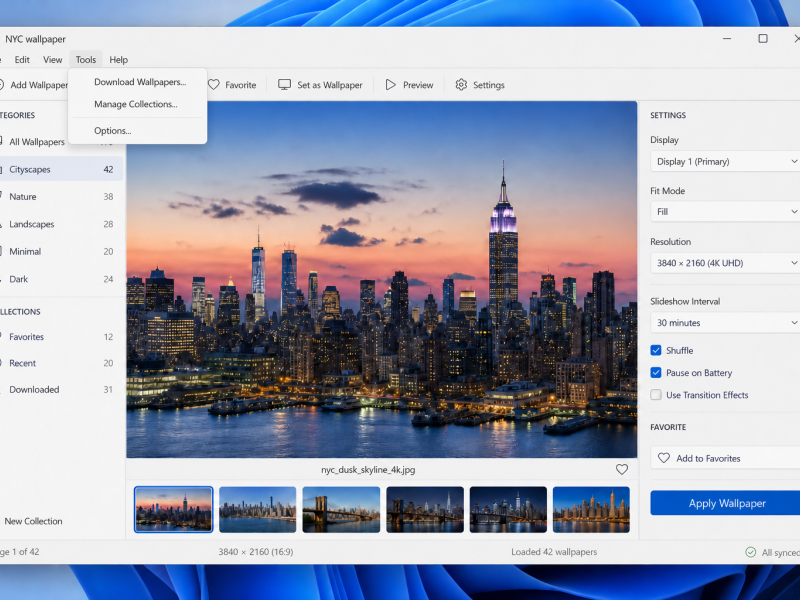Select the daytime Manhattan skyline thumbnail, second
Viewport: 800px width, 600px height.
pos(257,509)
